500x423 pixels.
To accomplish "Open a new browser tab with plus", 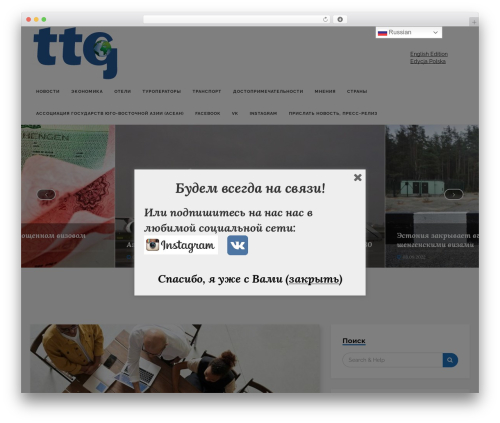I will click(474, 22).
